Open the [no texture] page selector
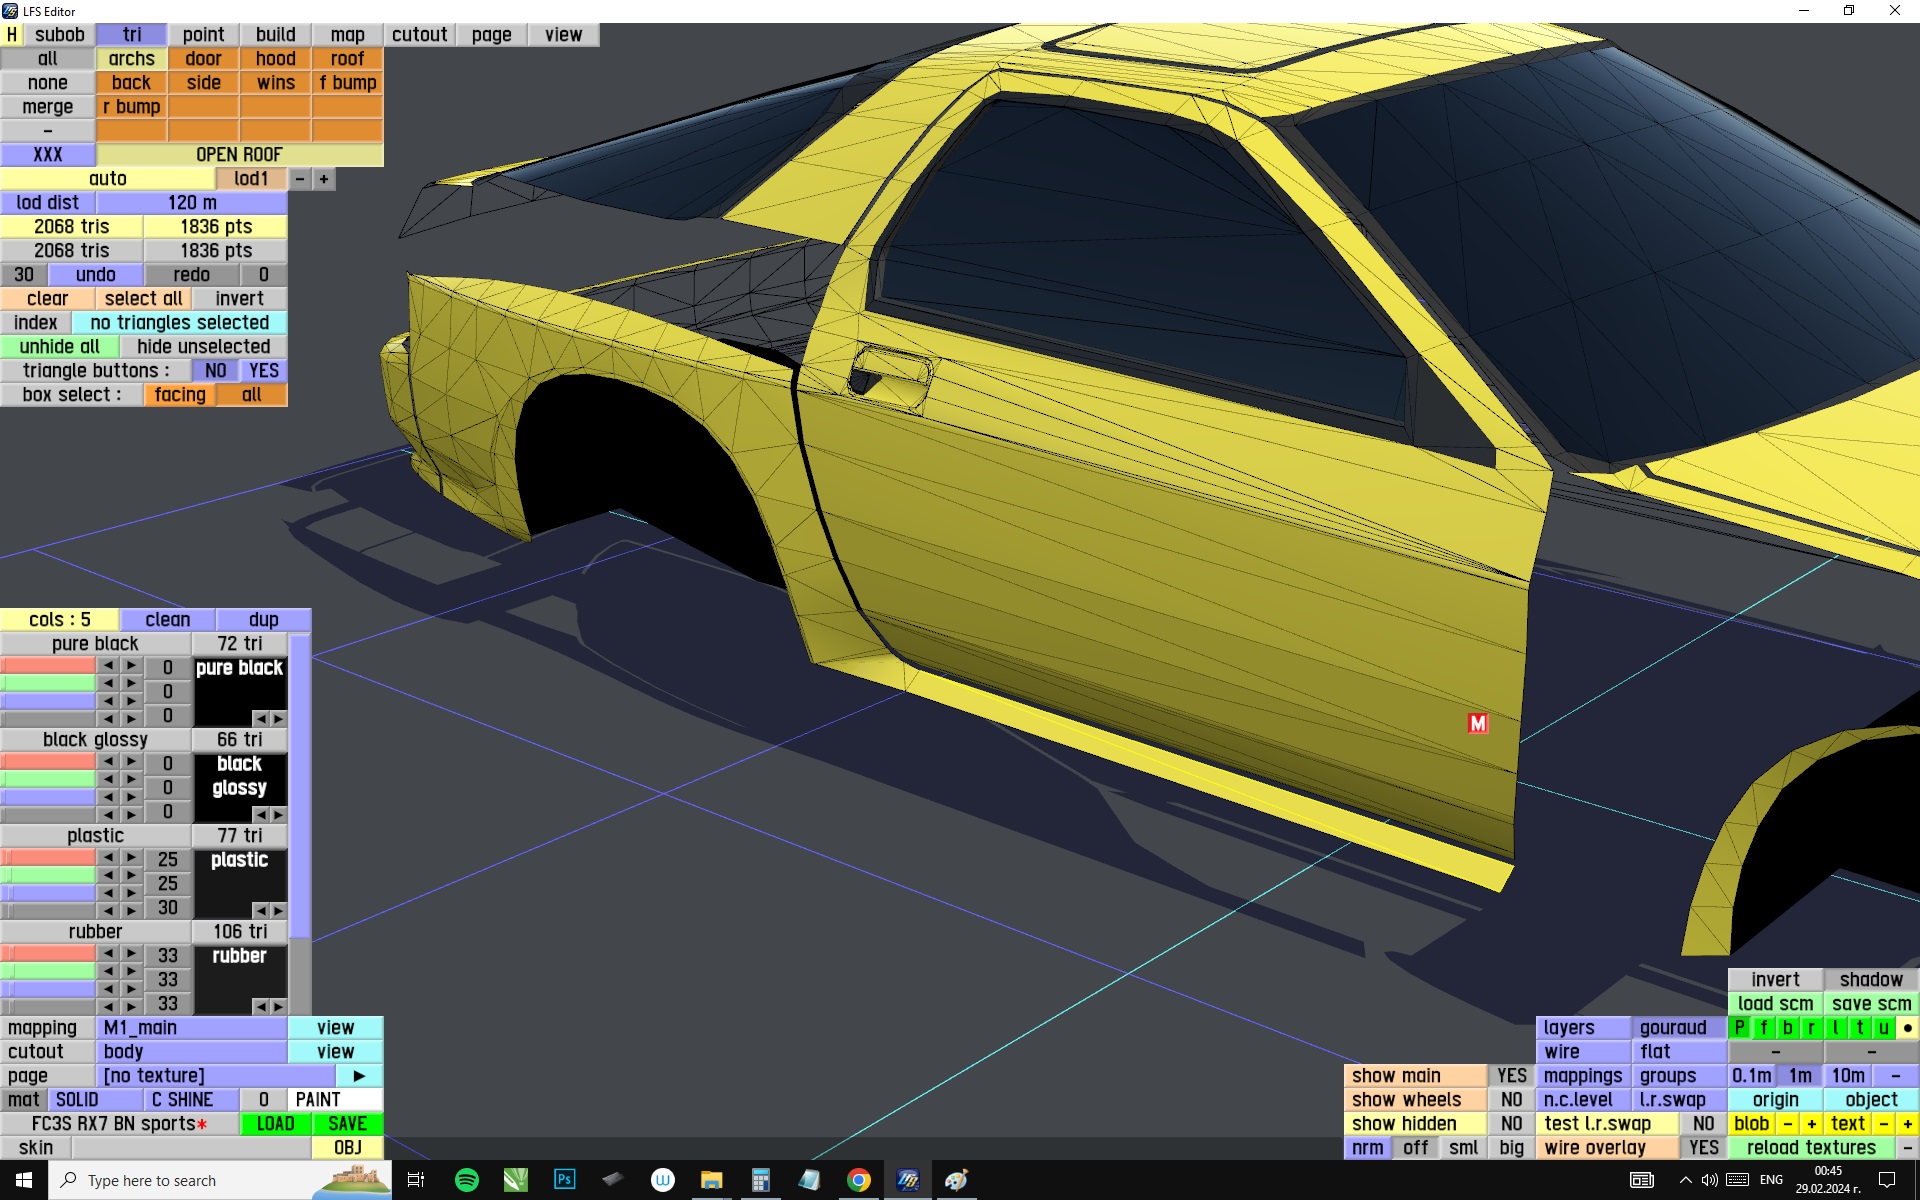 215,1076
